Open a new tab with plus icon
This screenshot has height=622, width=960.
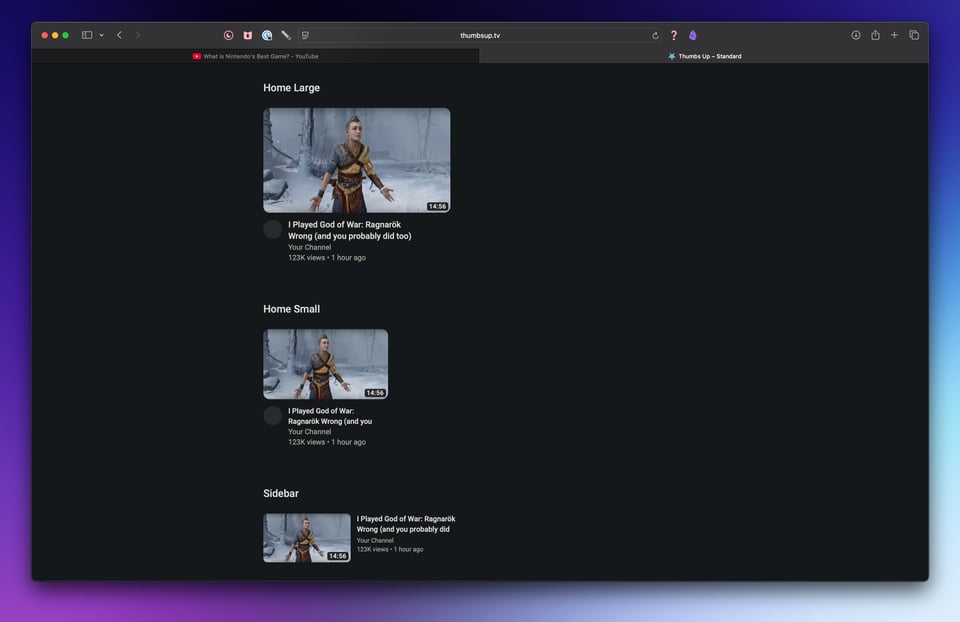pos(894,35)
